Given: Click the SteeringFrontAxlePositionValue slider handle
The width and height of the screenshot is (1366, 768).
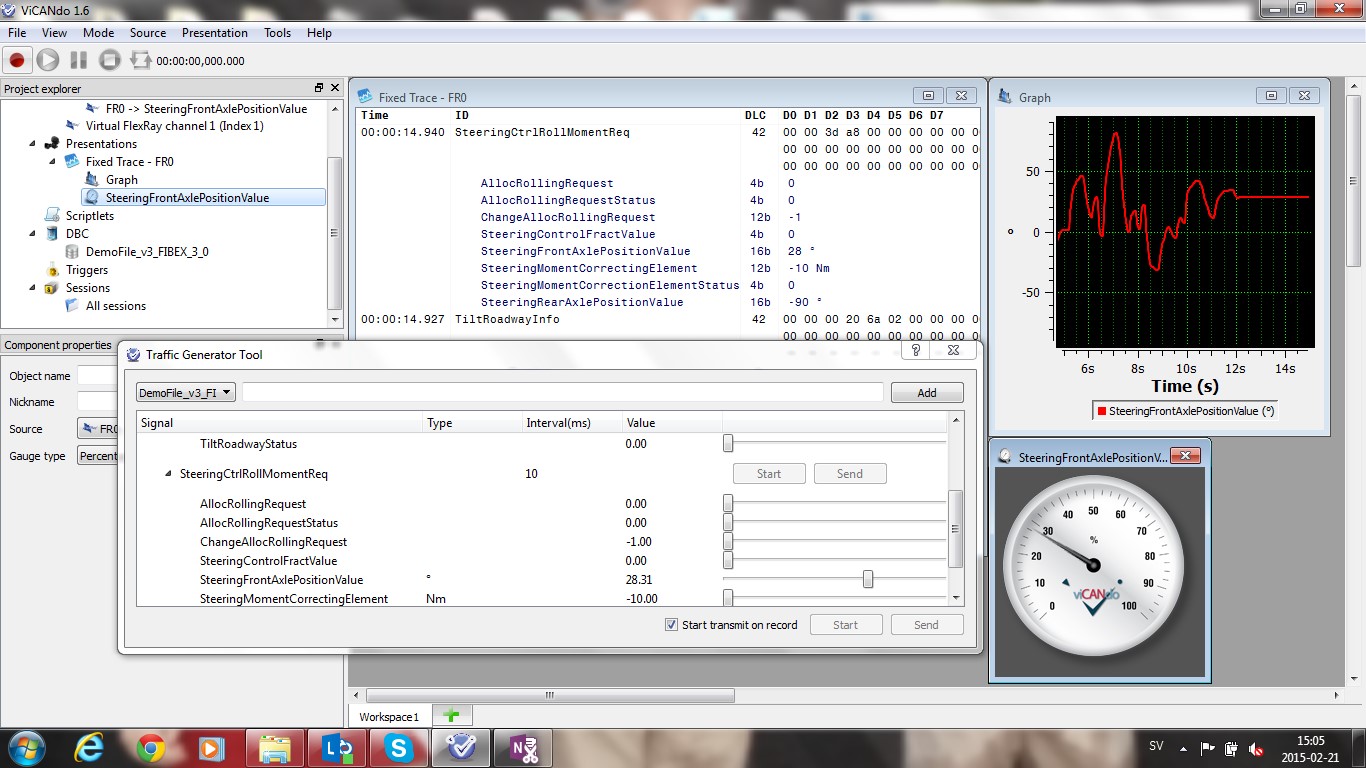Looking at the screenshot, I should click(868, 579).
